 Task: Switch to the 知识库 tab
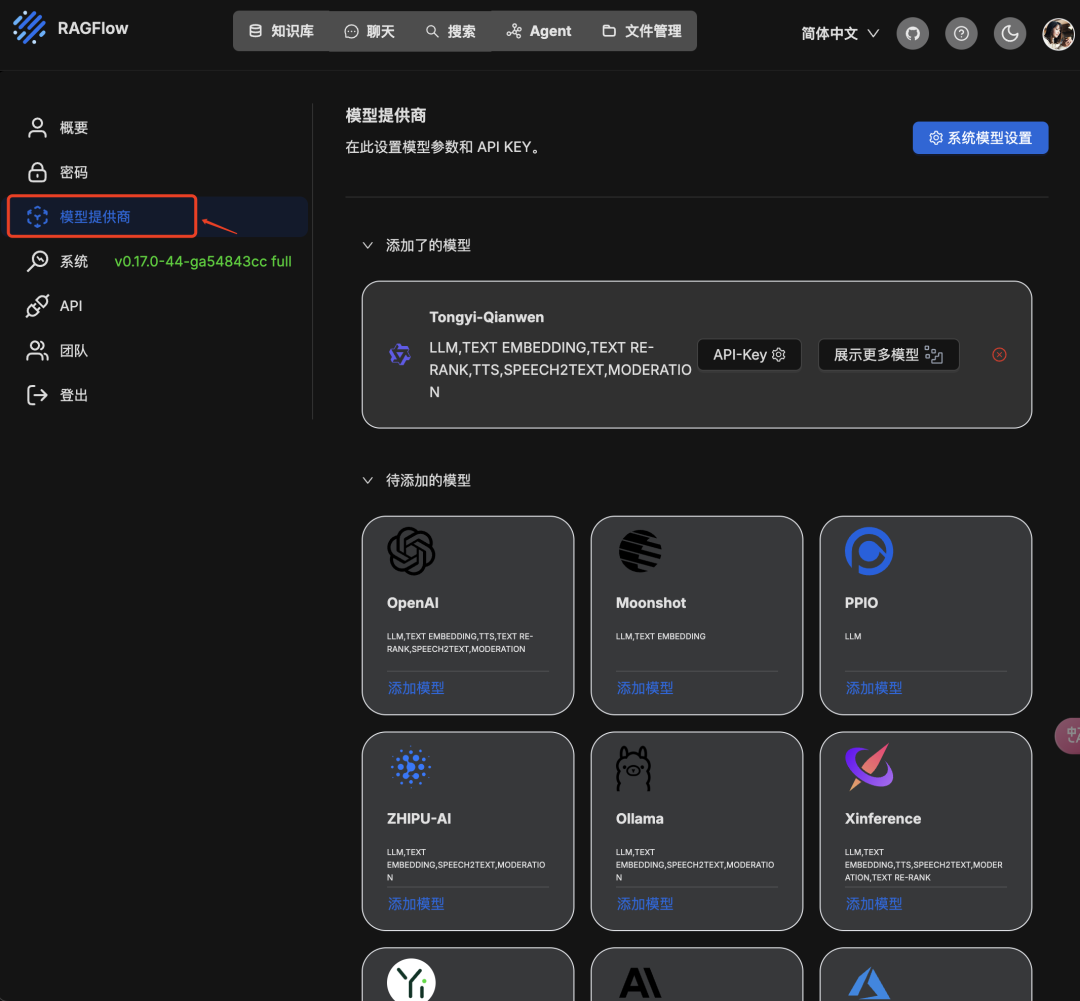click(x=281, y=31)
